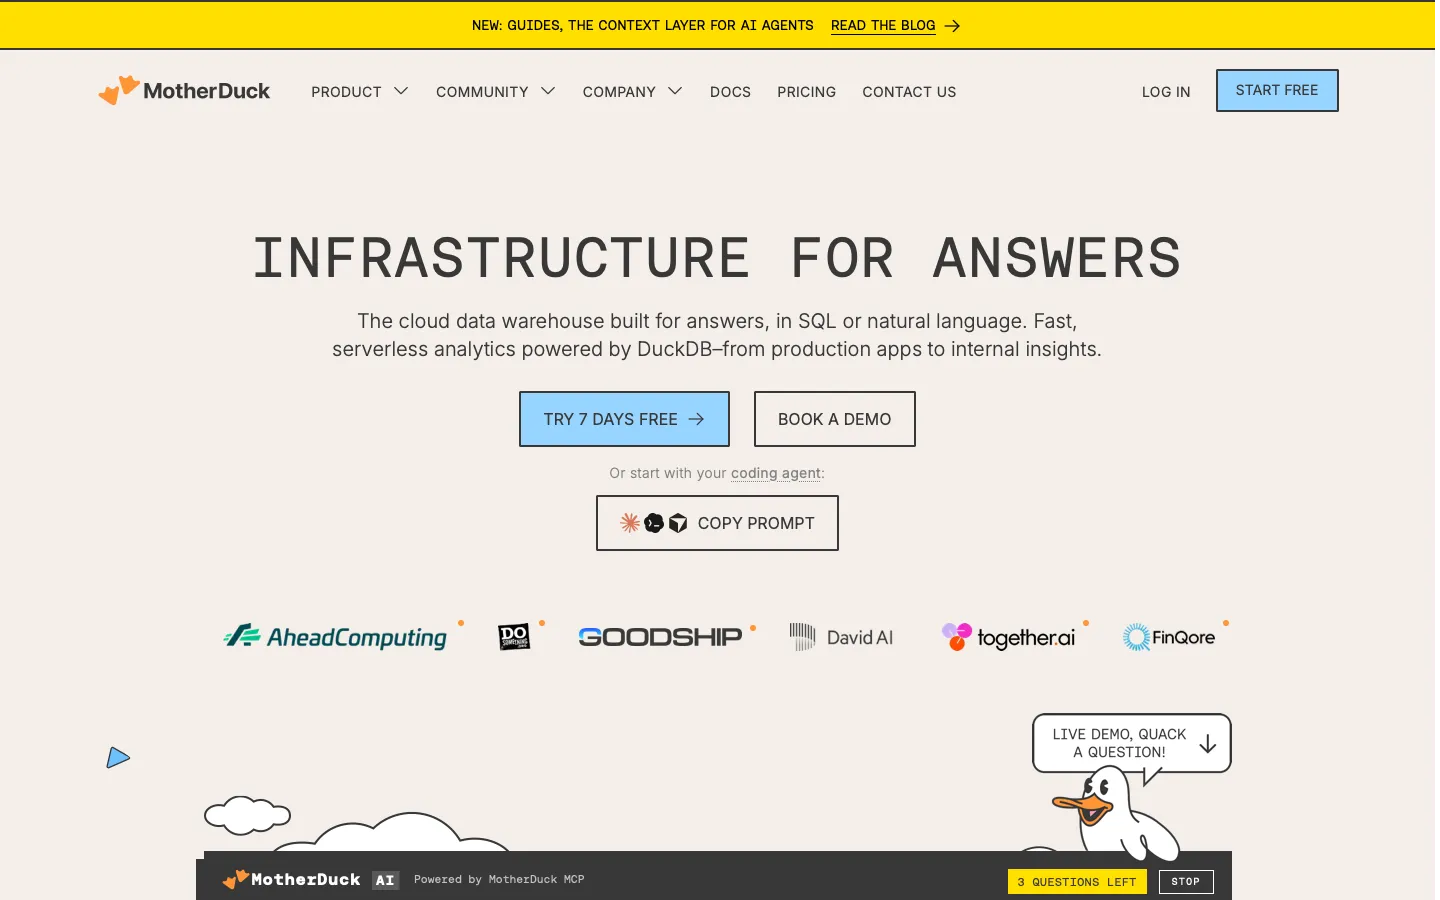Open the MotherDuck logo homepage link

(x=184, y=90)
